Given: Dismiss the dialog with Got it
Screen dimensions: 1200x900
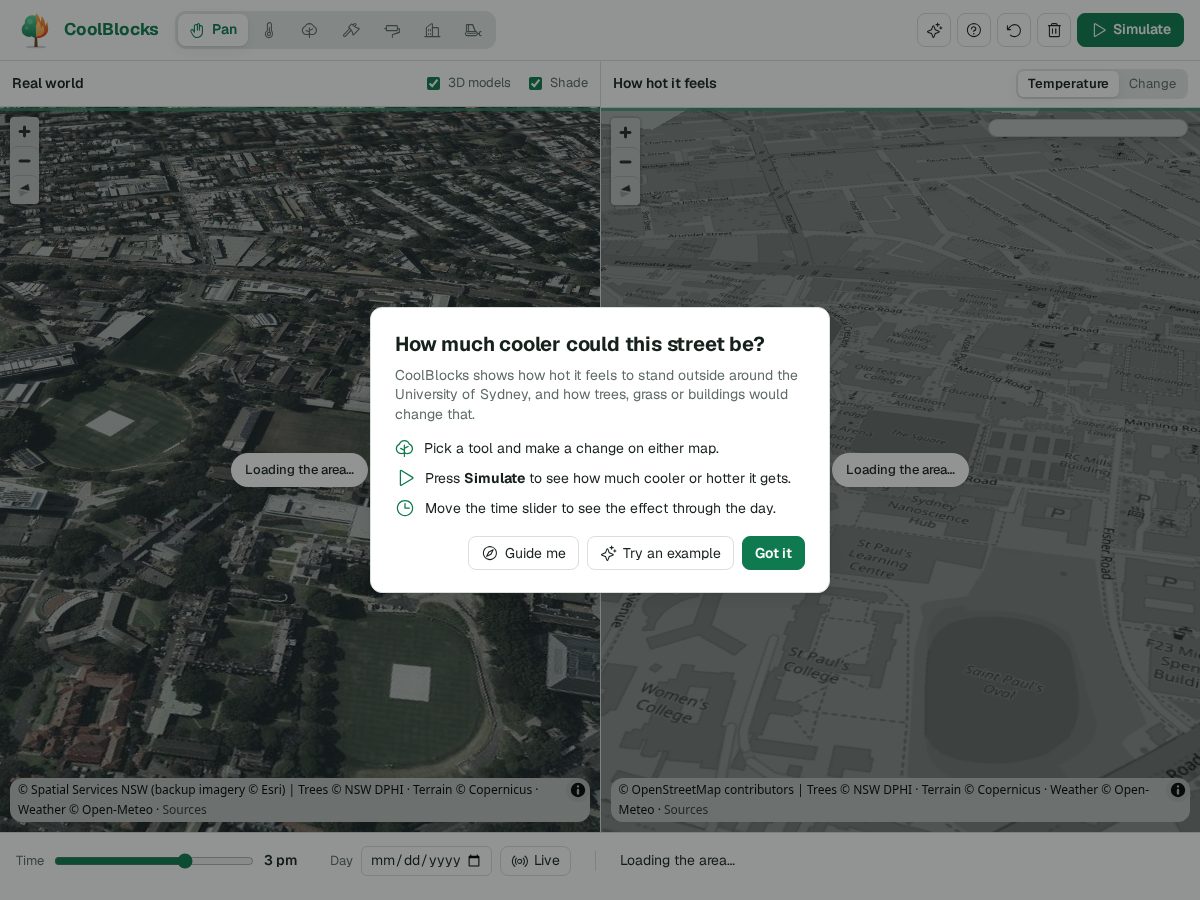Looking at the screenshot, I should click(773, 553).
